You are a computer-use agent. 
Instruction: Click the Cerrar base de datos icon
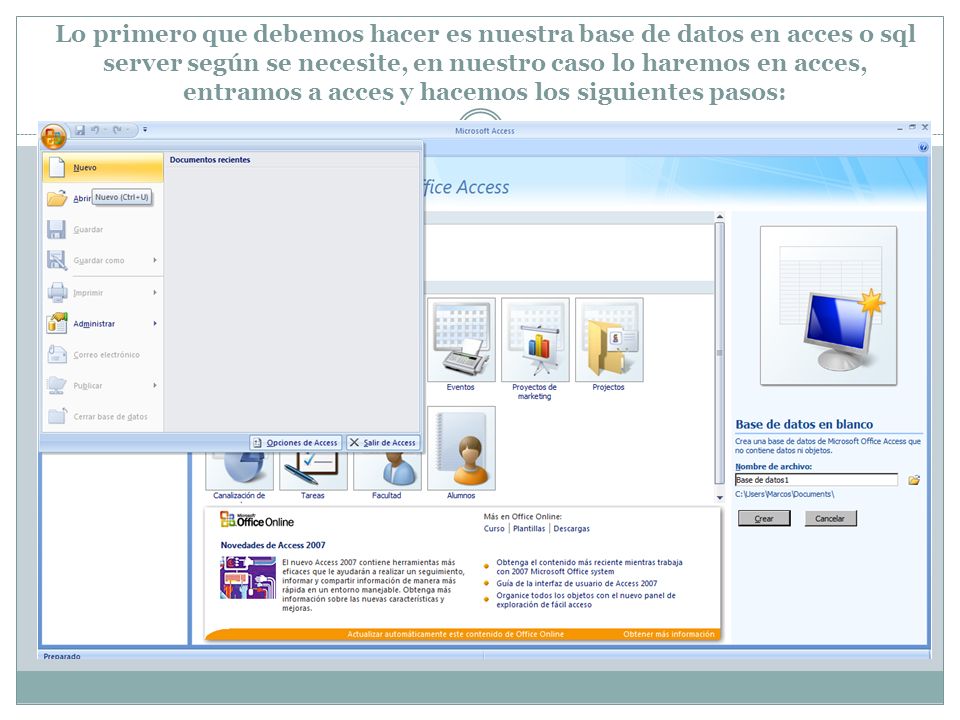(x=57, y=416)
